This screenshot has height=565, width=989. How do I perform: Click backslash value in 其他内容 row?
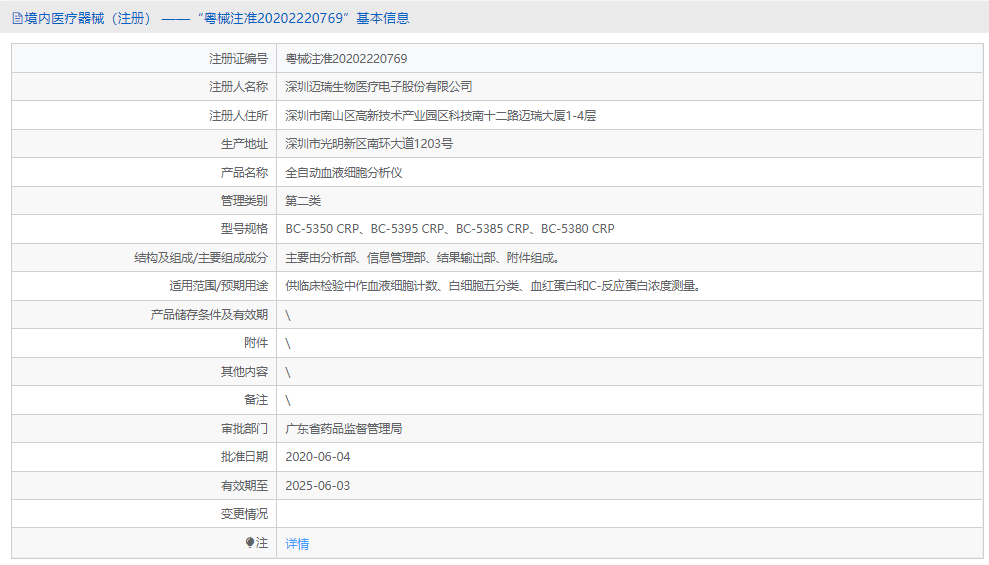pos(288,373)
